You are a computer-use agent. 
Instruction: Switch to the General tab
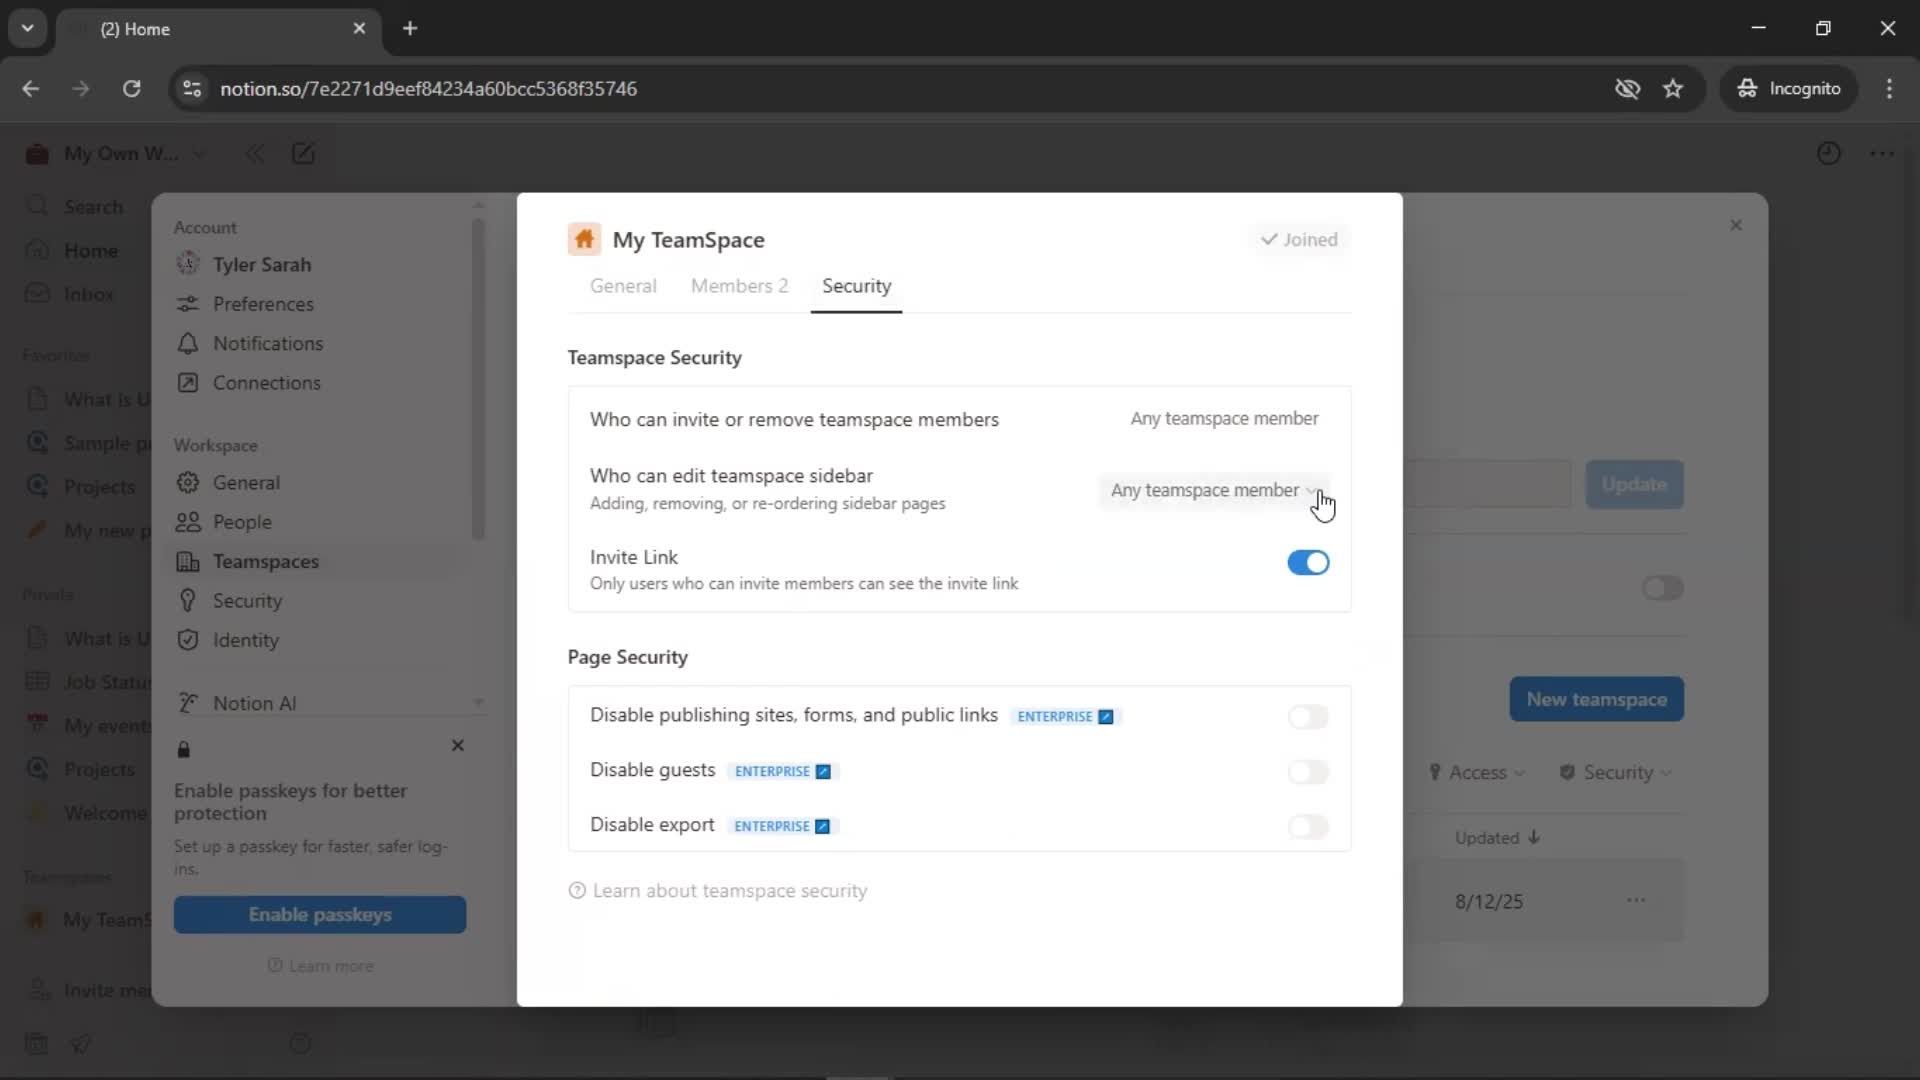point(623,287)
